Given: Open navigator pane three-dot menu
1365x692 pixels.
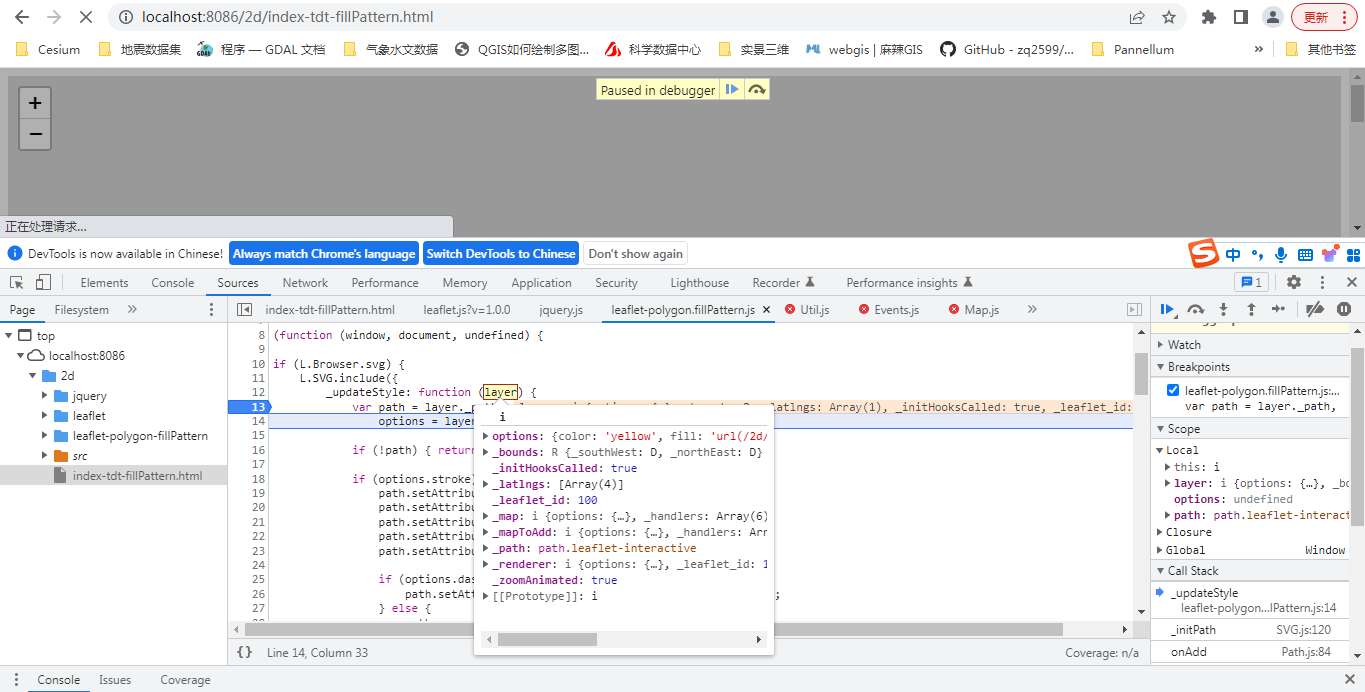Looking at the screenshot, I should [x=211, y=310].
